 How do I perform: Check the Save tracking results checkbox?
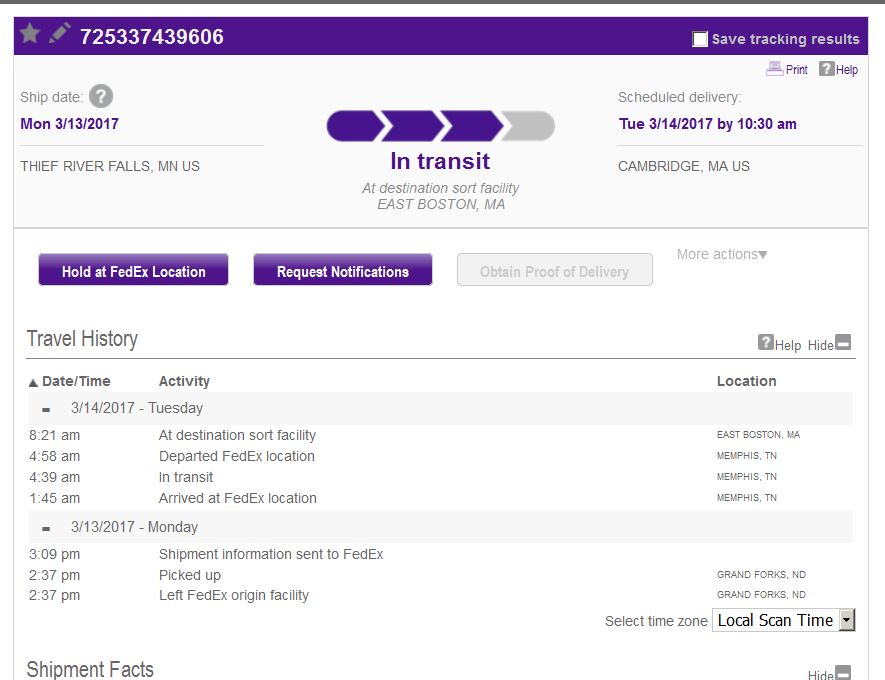tap(700, 39)
